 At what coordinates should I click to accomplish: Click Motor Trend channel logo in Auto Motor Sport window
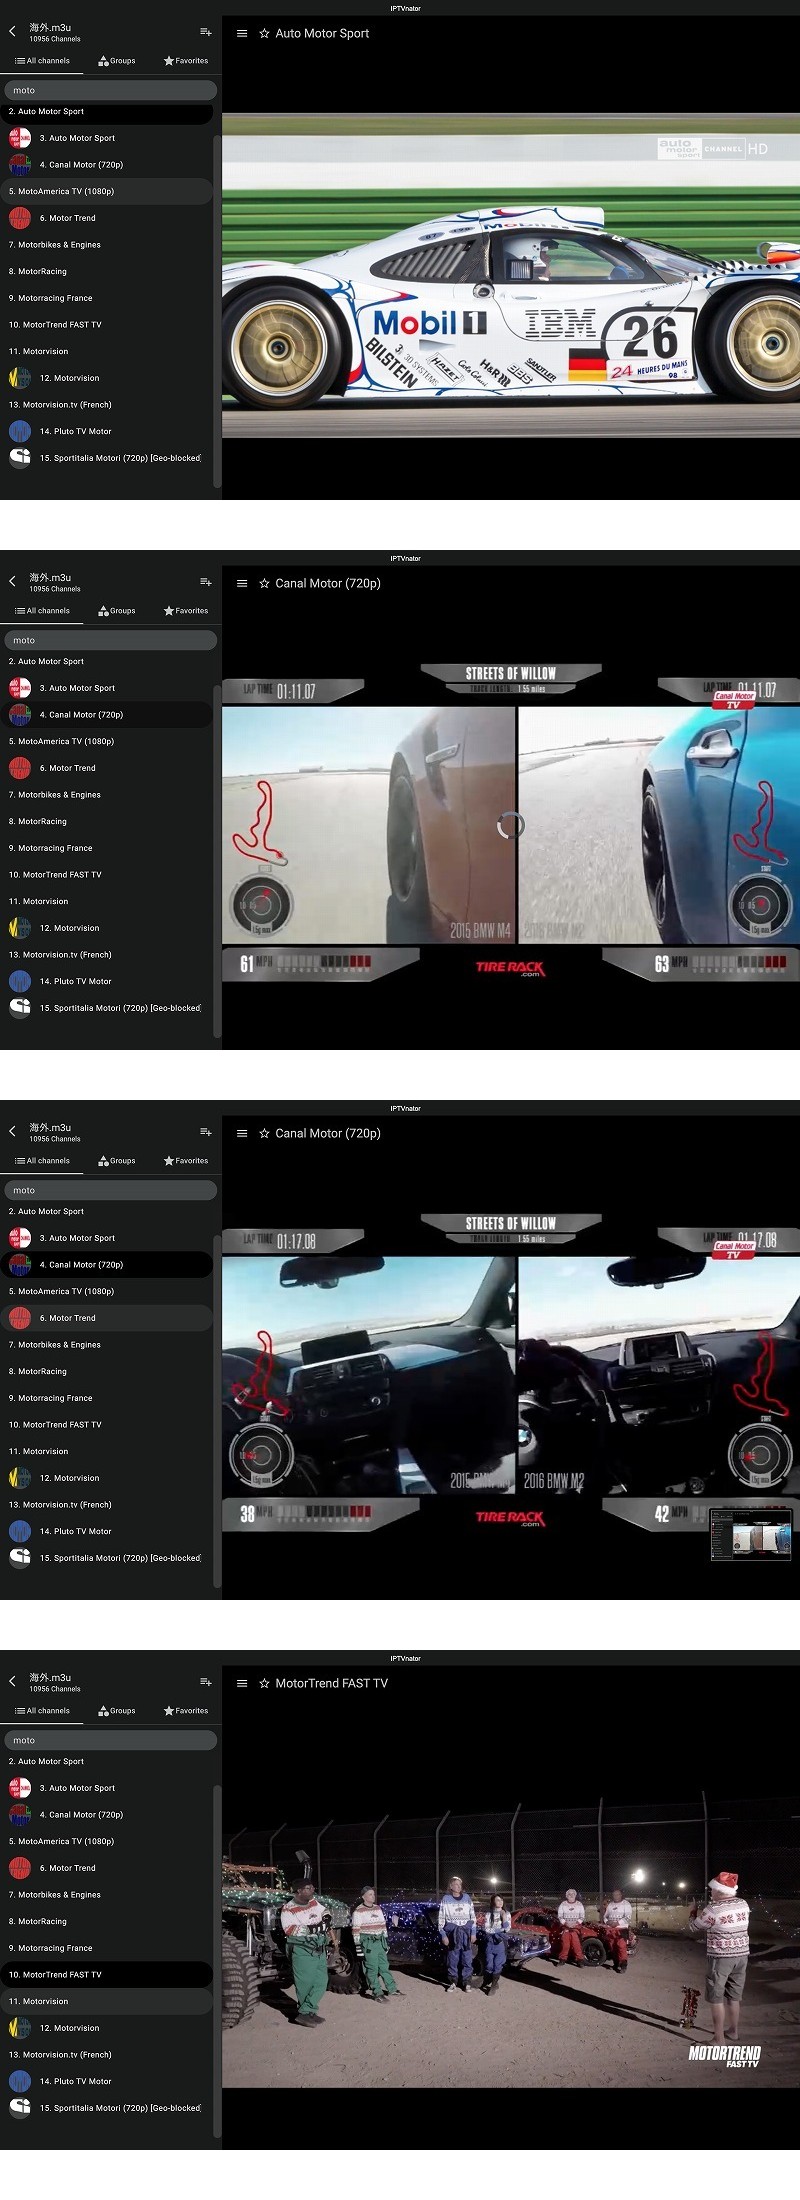point(20,218)
